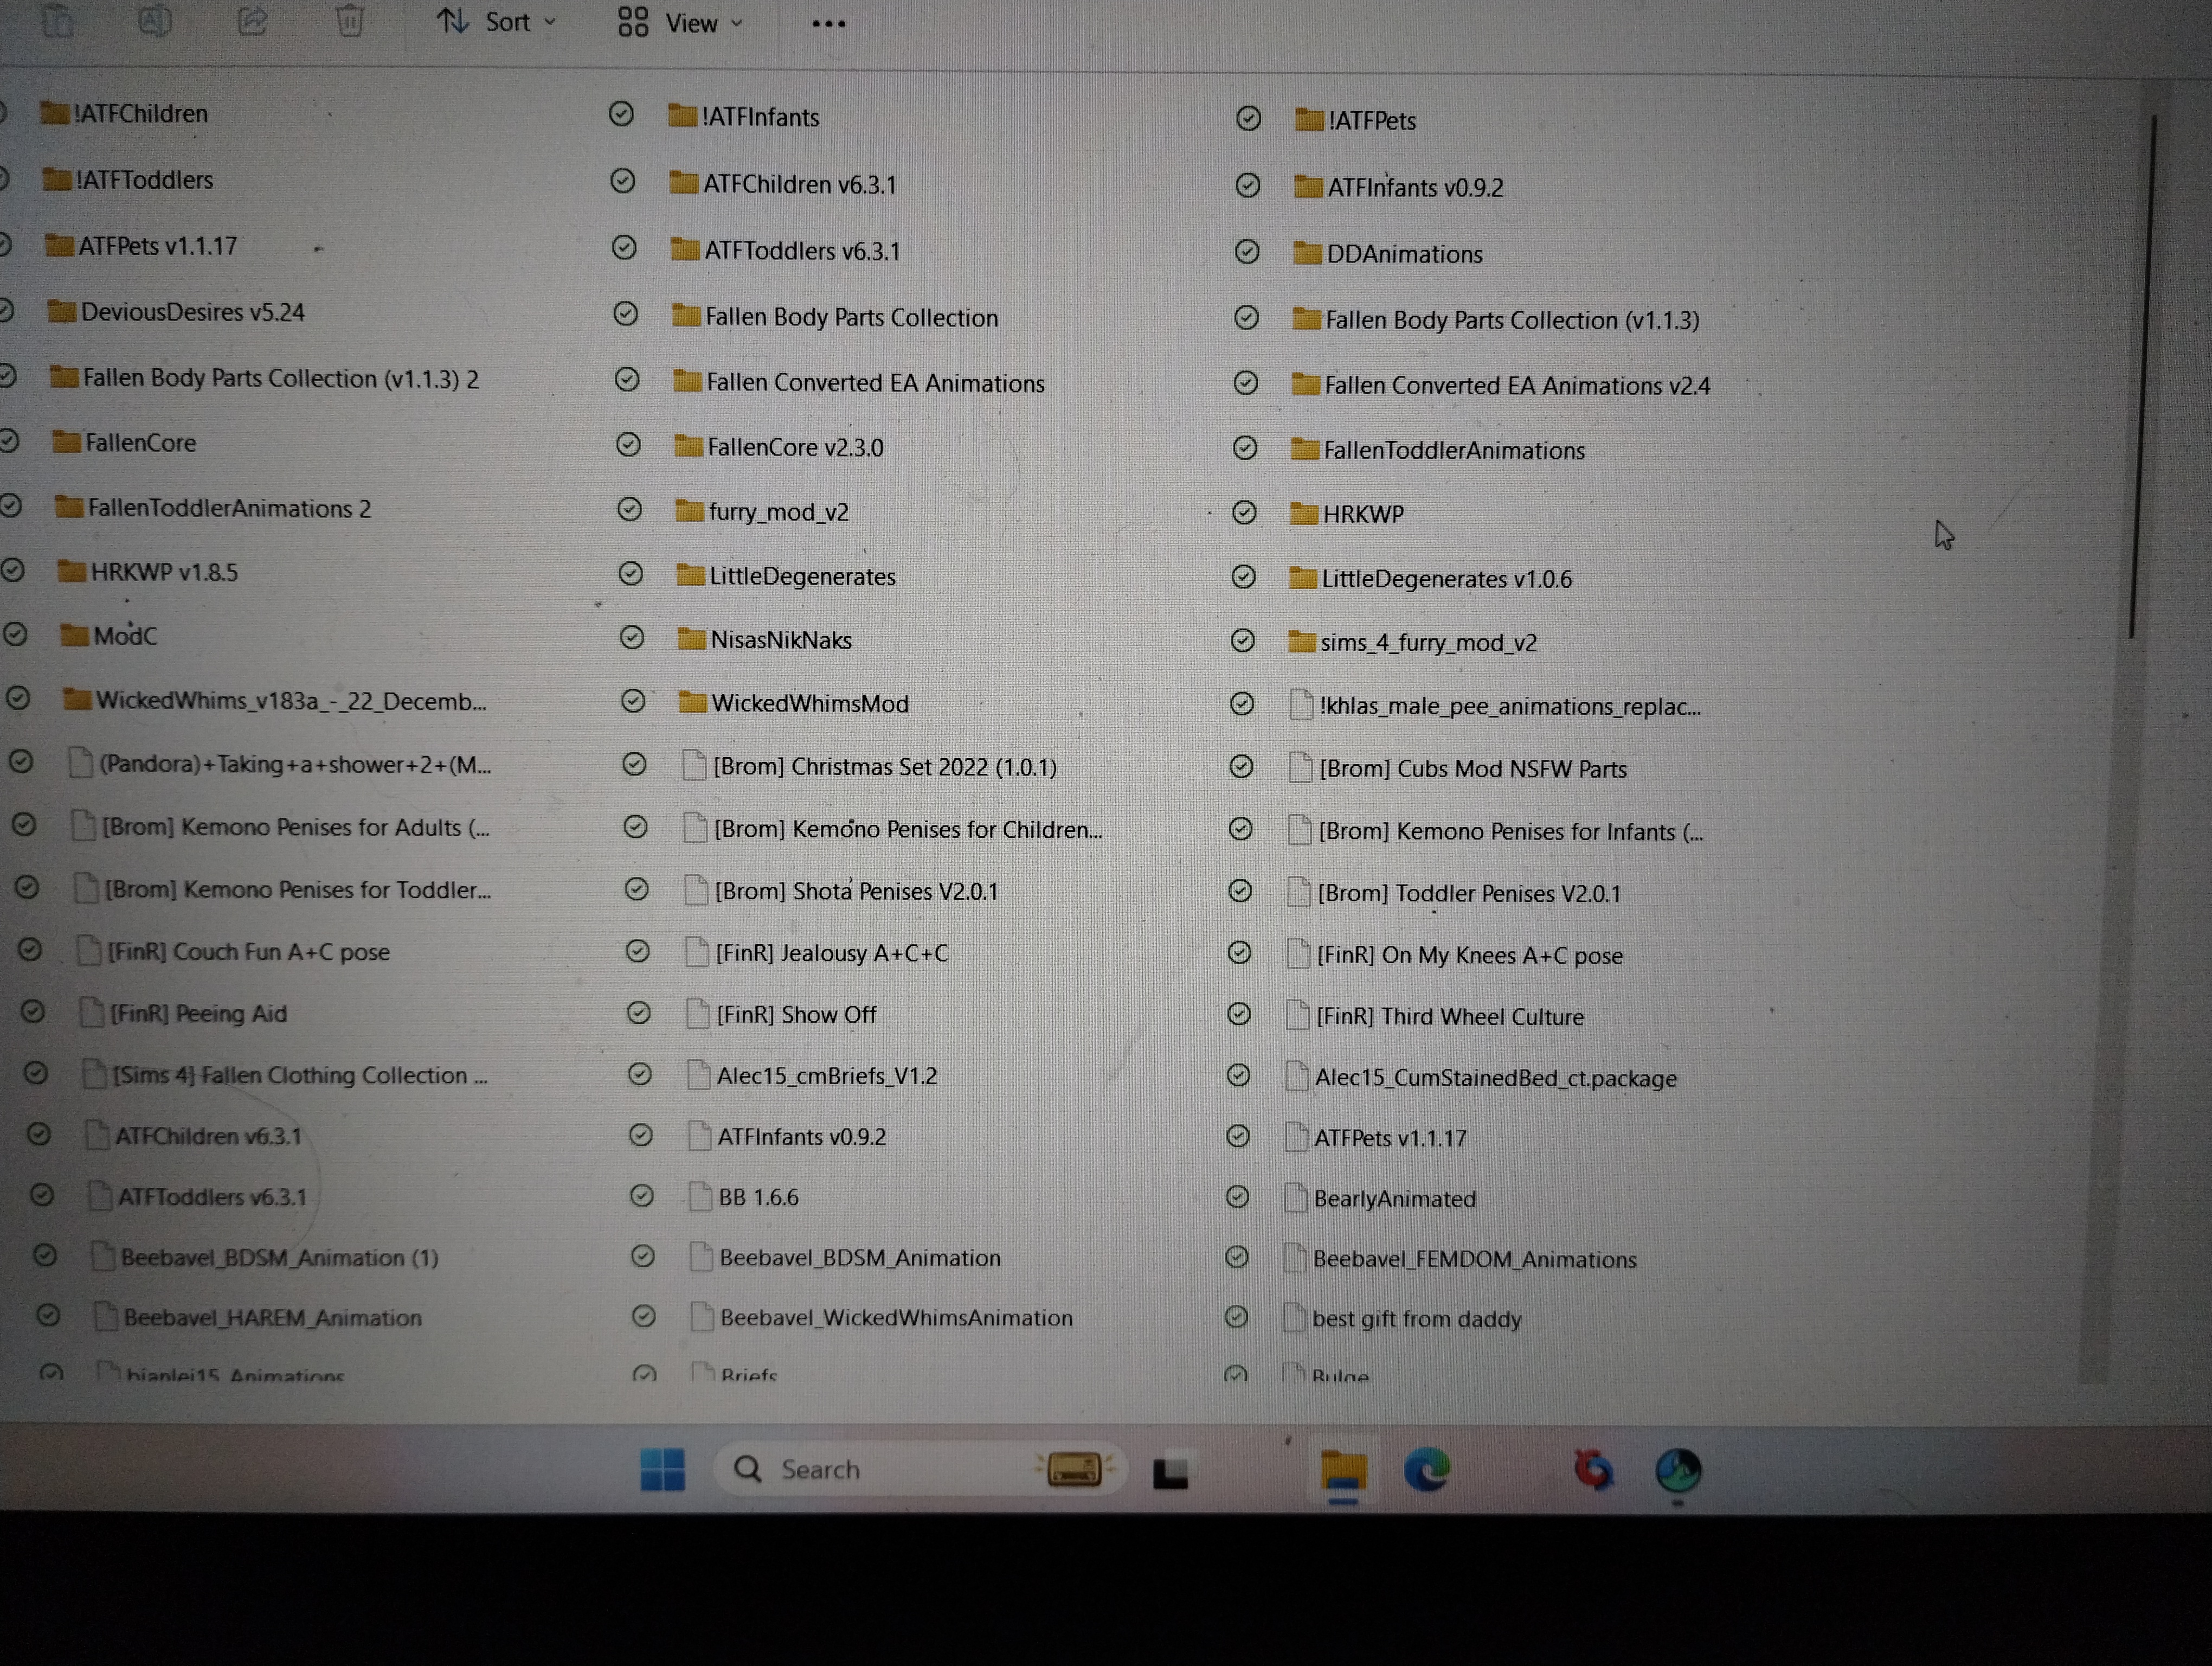Select the furry_mod_v2 folder icon
This screenshot has width=2212, height=1666.
689,511
